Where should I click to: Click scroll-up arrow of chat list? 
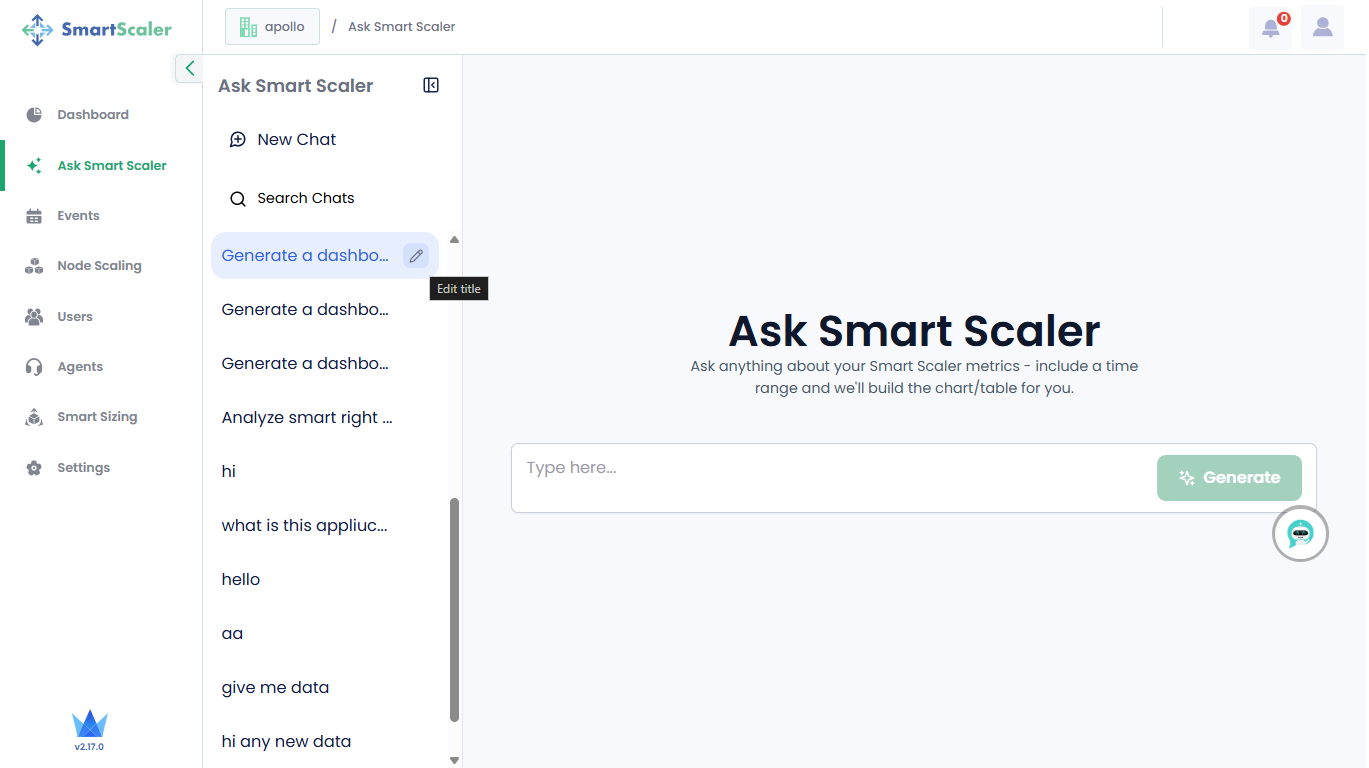(454, 240)
